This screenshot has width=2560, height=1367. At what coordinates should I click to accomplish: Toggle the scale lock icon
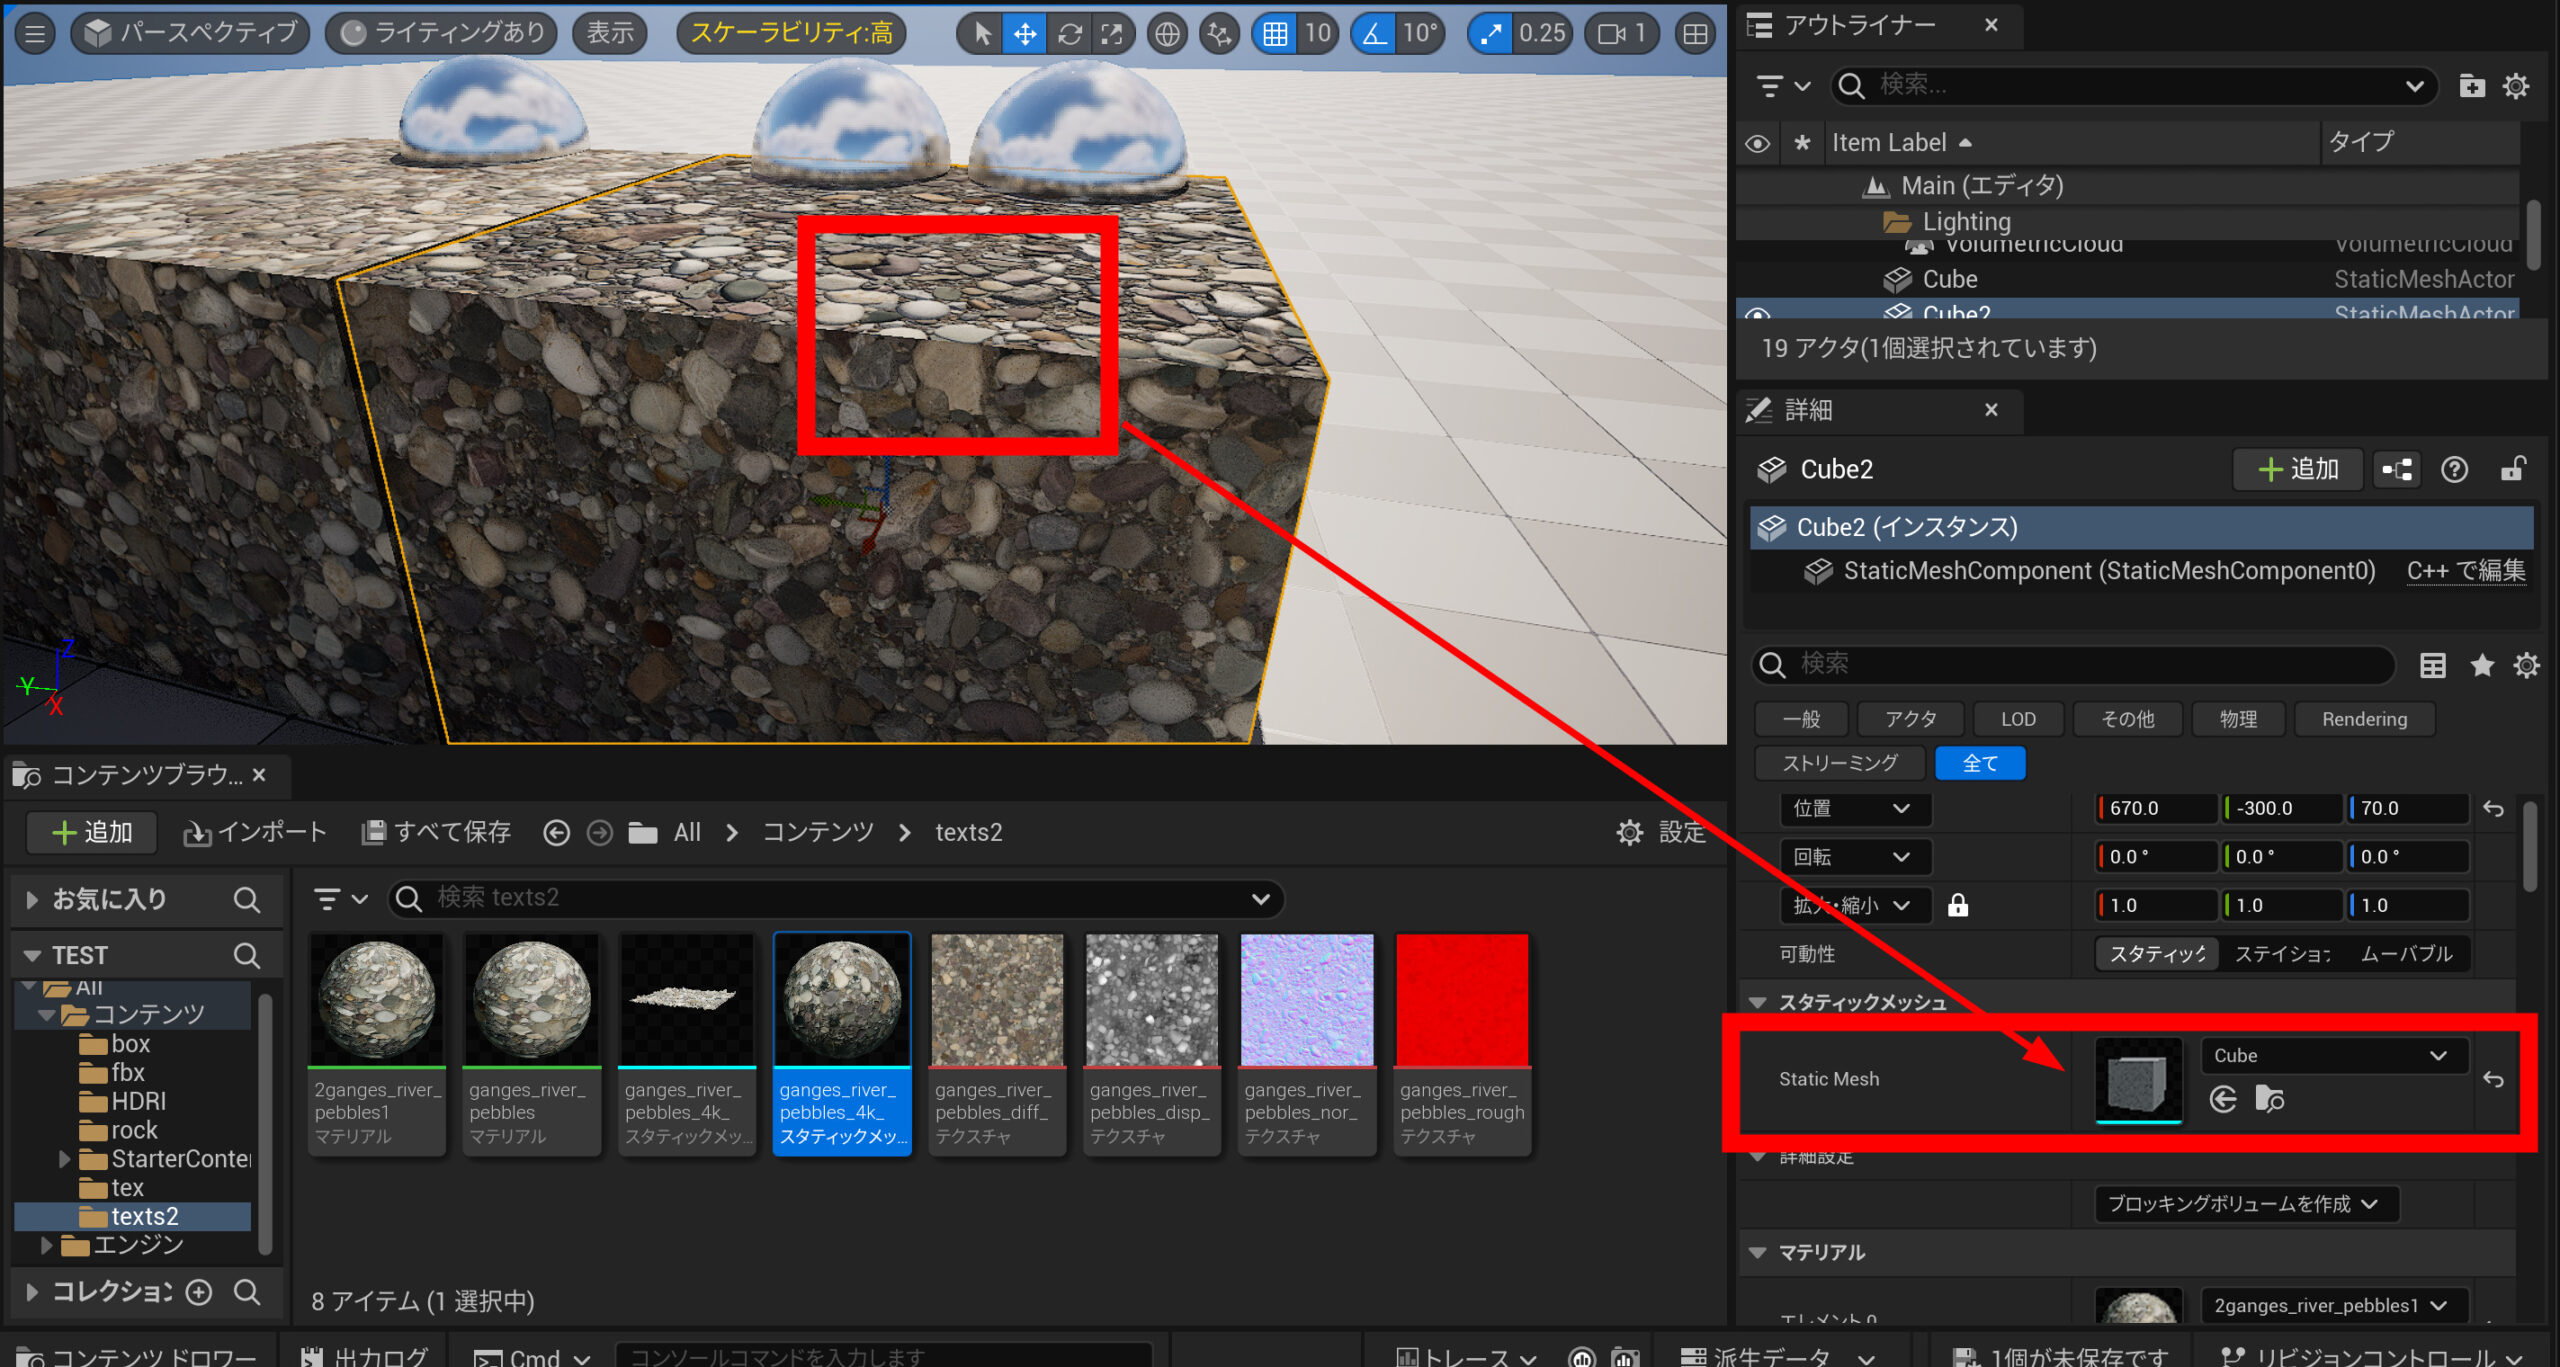click(x=1958, y=905)
